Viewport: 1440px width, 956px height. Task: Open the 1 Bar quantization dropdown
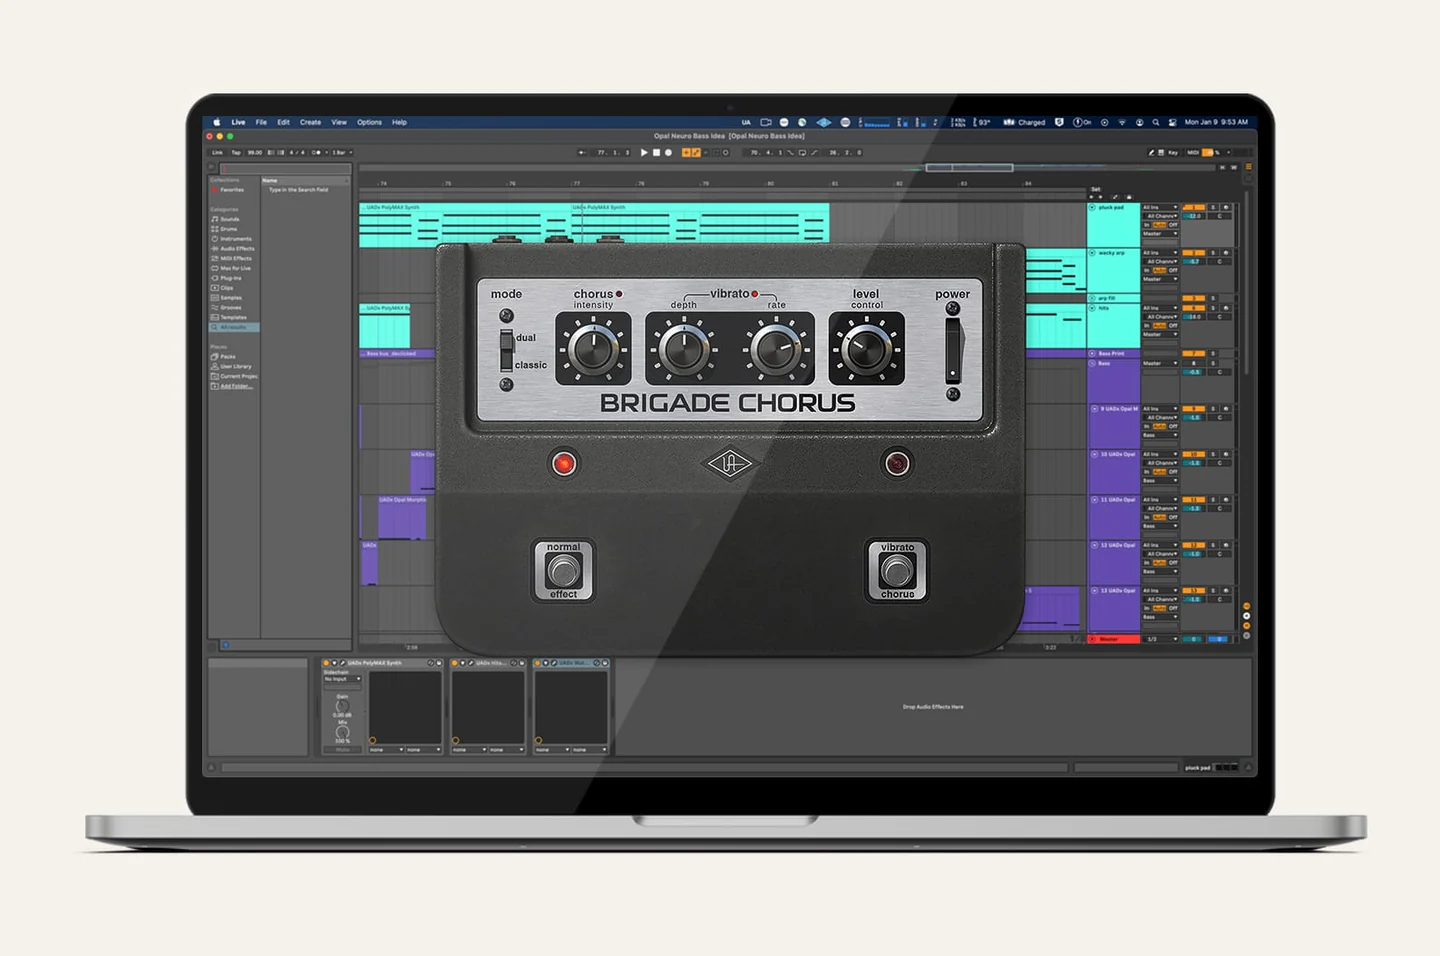click(342, 153)
